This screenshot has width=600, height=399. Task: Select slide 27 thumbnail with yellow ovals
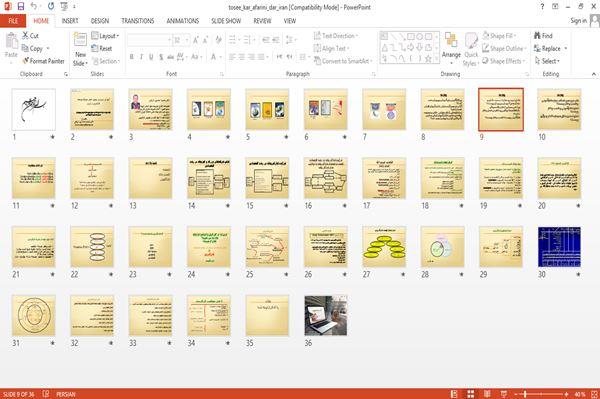(384, 247)
